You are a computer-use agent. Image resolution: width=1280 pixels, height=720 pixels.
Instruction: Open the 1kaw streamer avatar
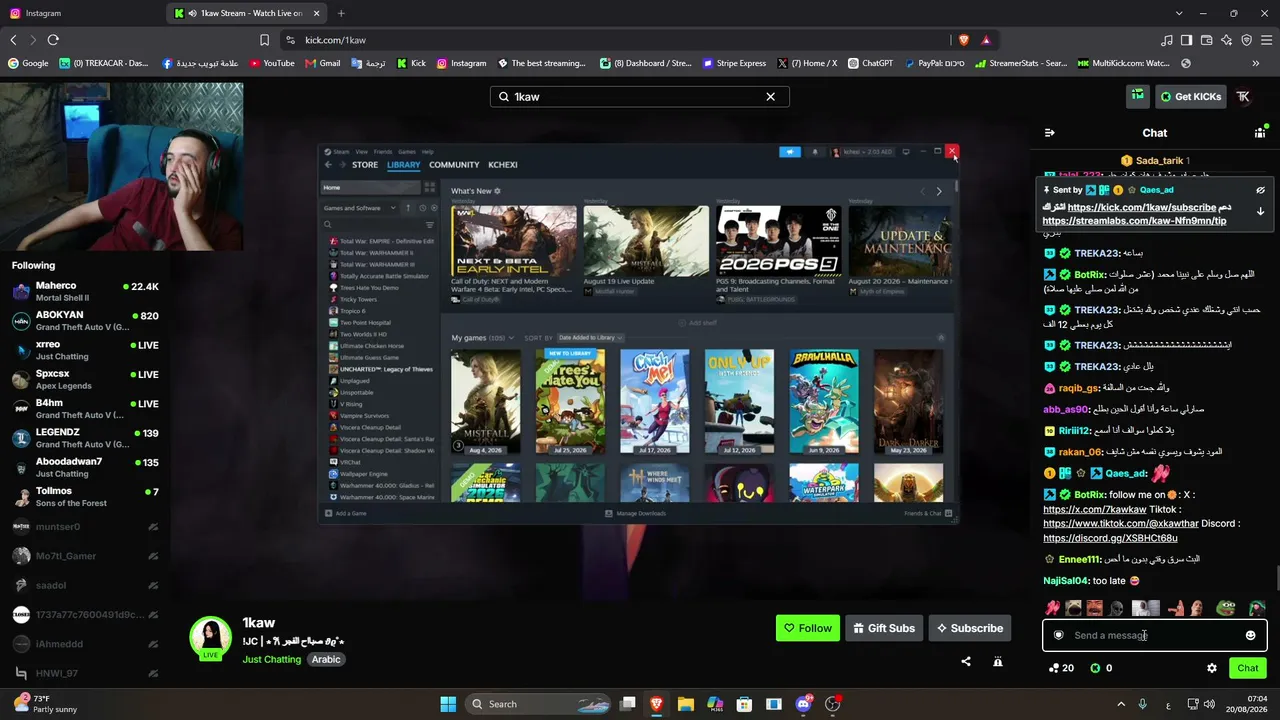[x=211, y=637]
